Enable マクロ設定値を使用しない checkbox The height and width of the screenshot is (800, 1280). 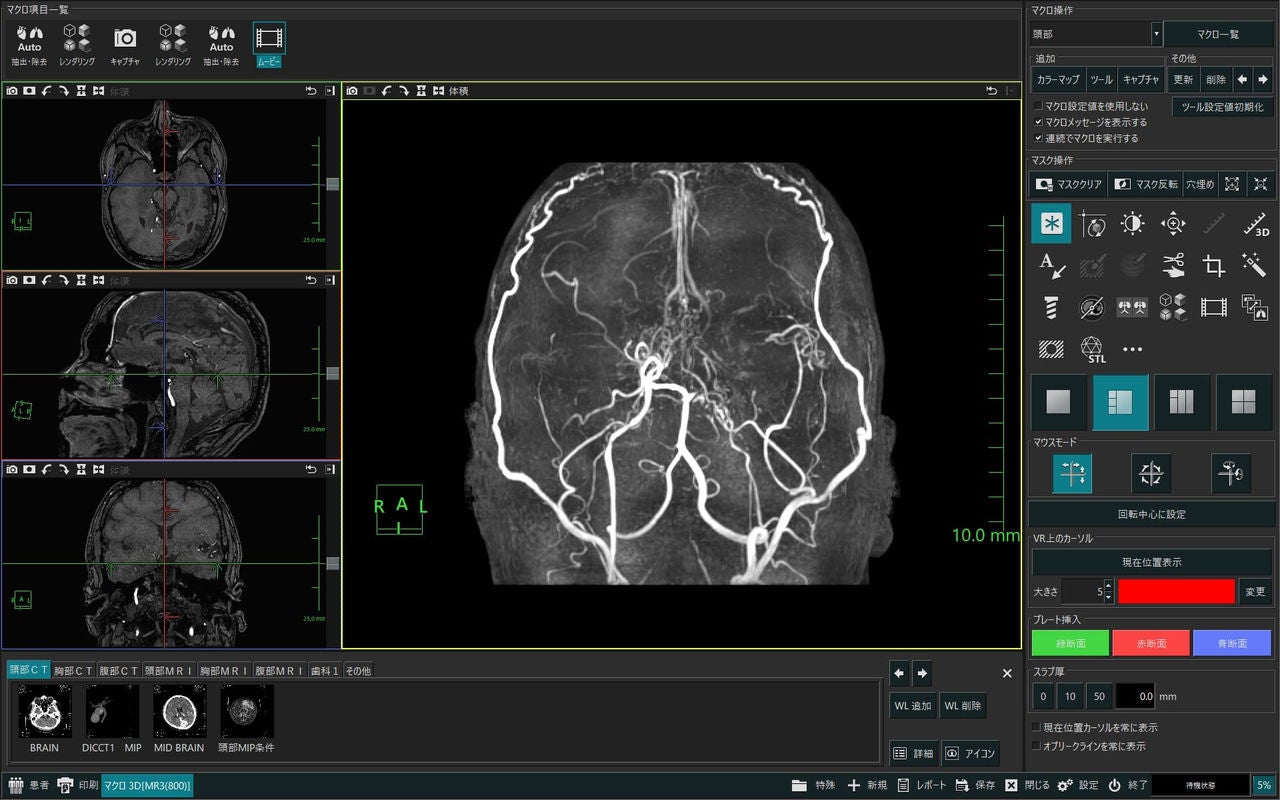click(x=1038, y=106)
